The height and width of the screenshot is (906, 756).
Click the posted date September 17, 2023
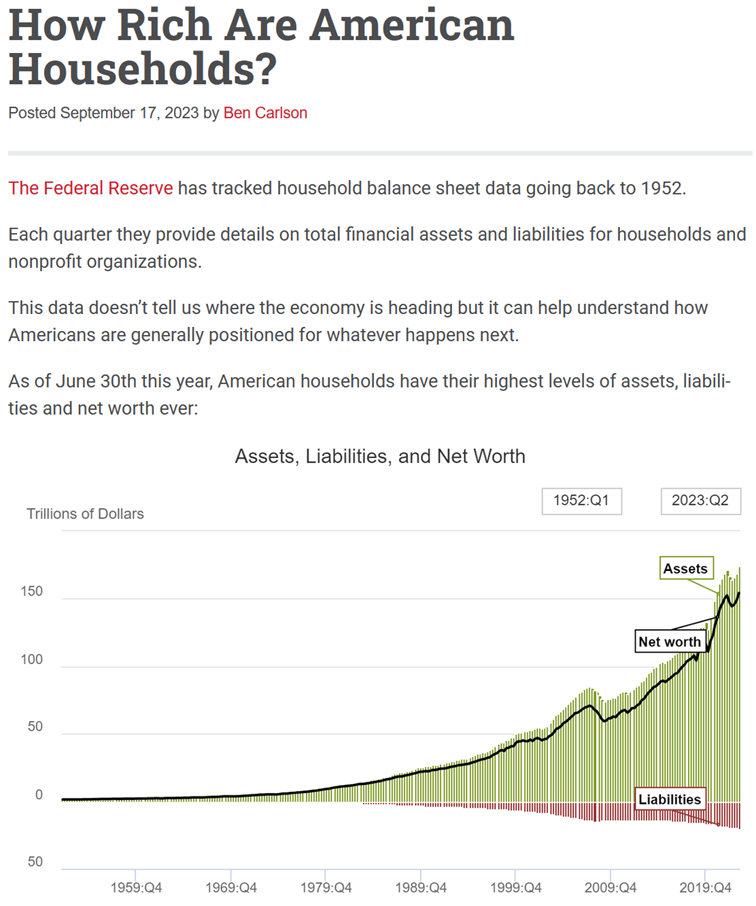(x=129, y=113)
